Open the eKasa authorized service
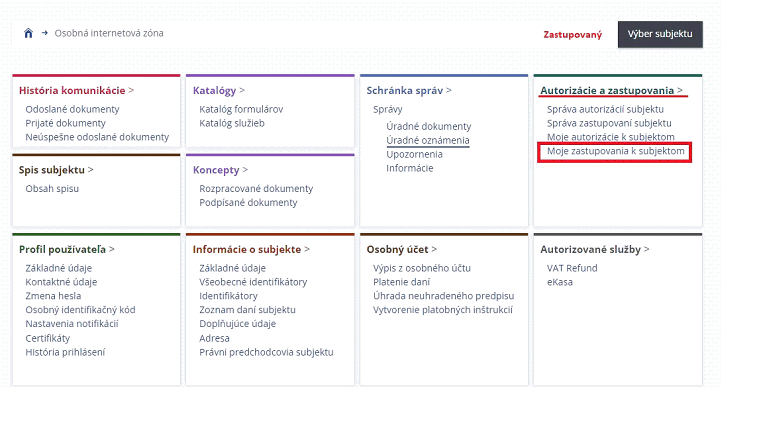 pos(560,282)
